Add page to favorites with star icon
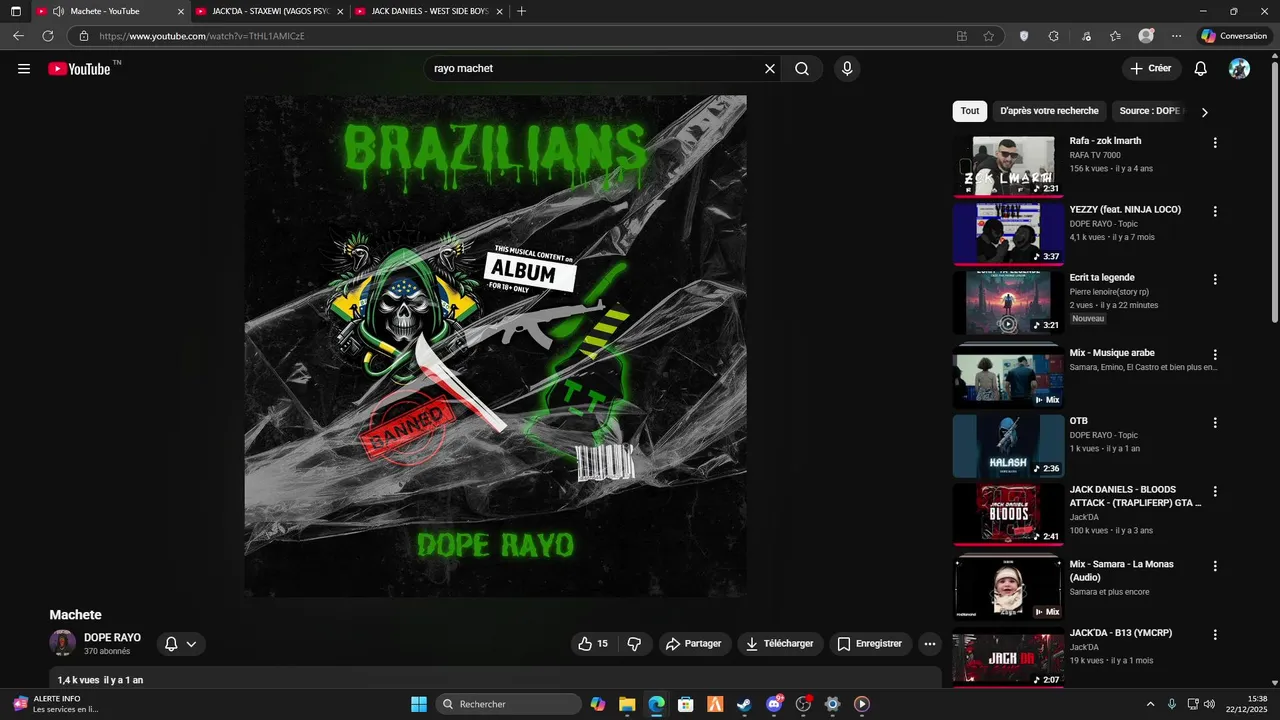The image size is (1280, 720). pos(989,36)
